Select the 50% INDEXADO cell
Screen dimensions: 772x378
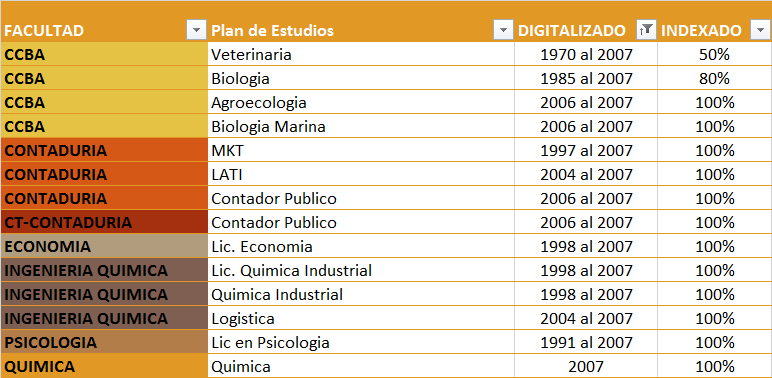pos(714,54)
